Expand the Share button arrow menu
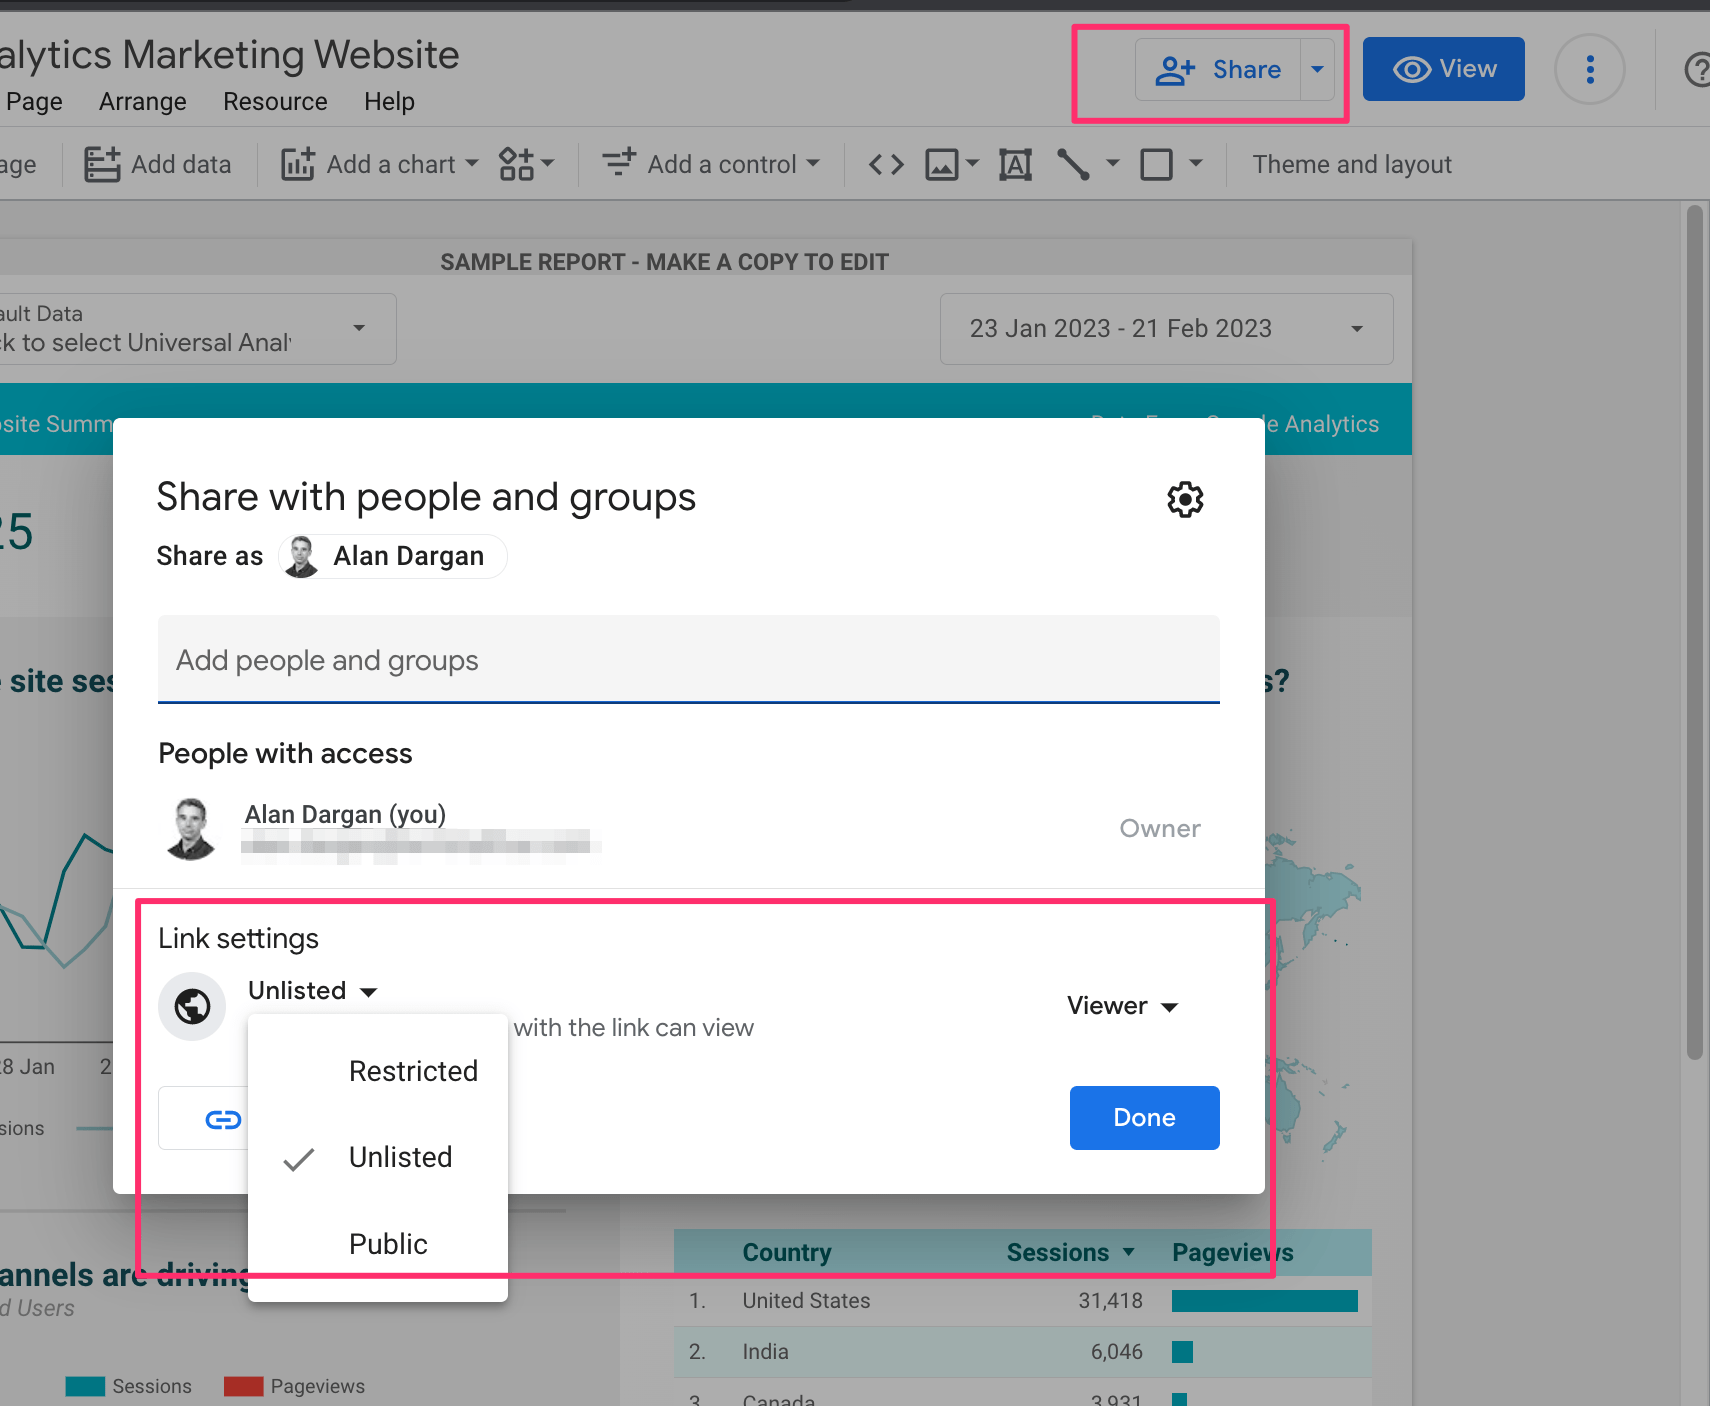 (x=1317, y=69)
